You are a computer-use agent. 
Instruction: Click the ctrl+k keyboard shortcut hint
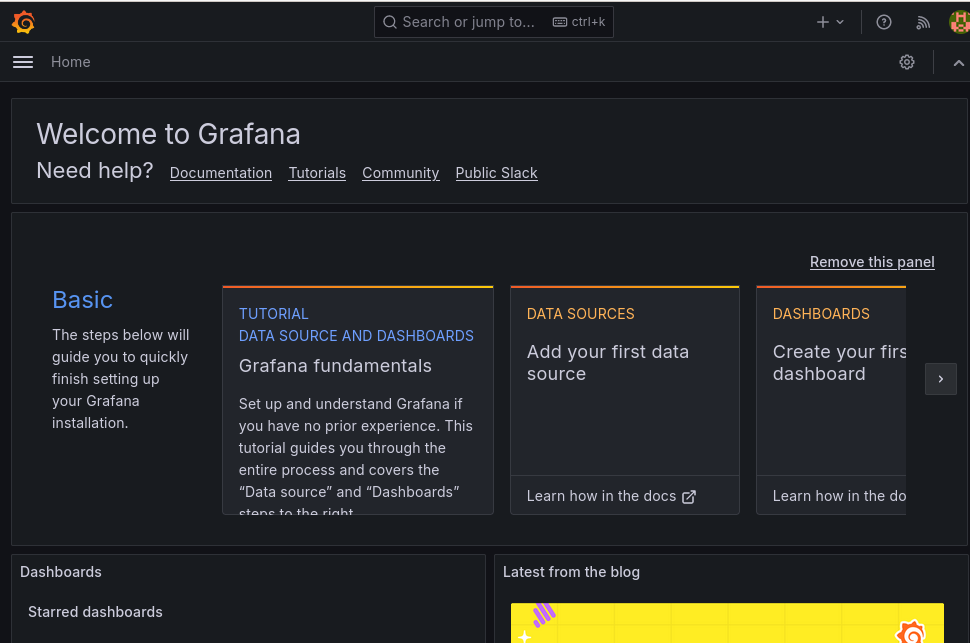point(579,22)
